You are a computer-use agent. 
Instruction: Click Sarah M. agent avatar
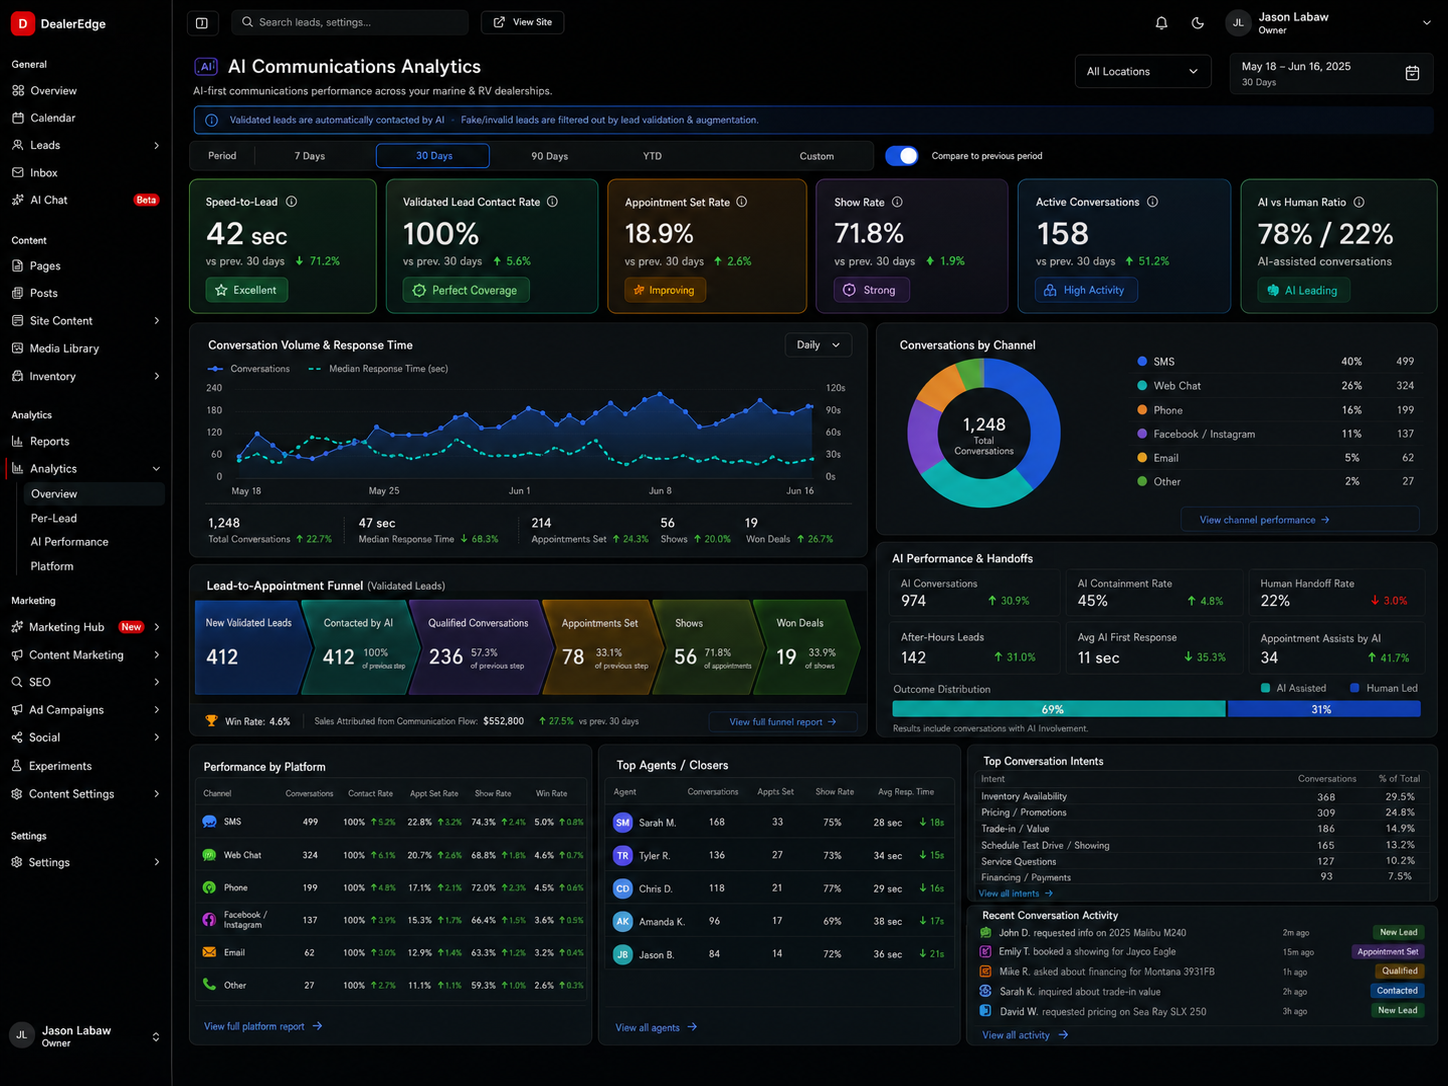pyautogui.click(x=623, y=822)
